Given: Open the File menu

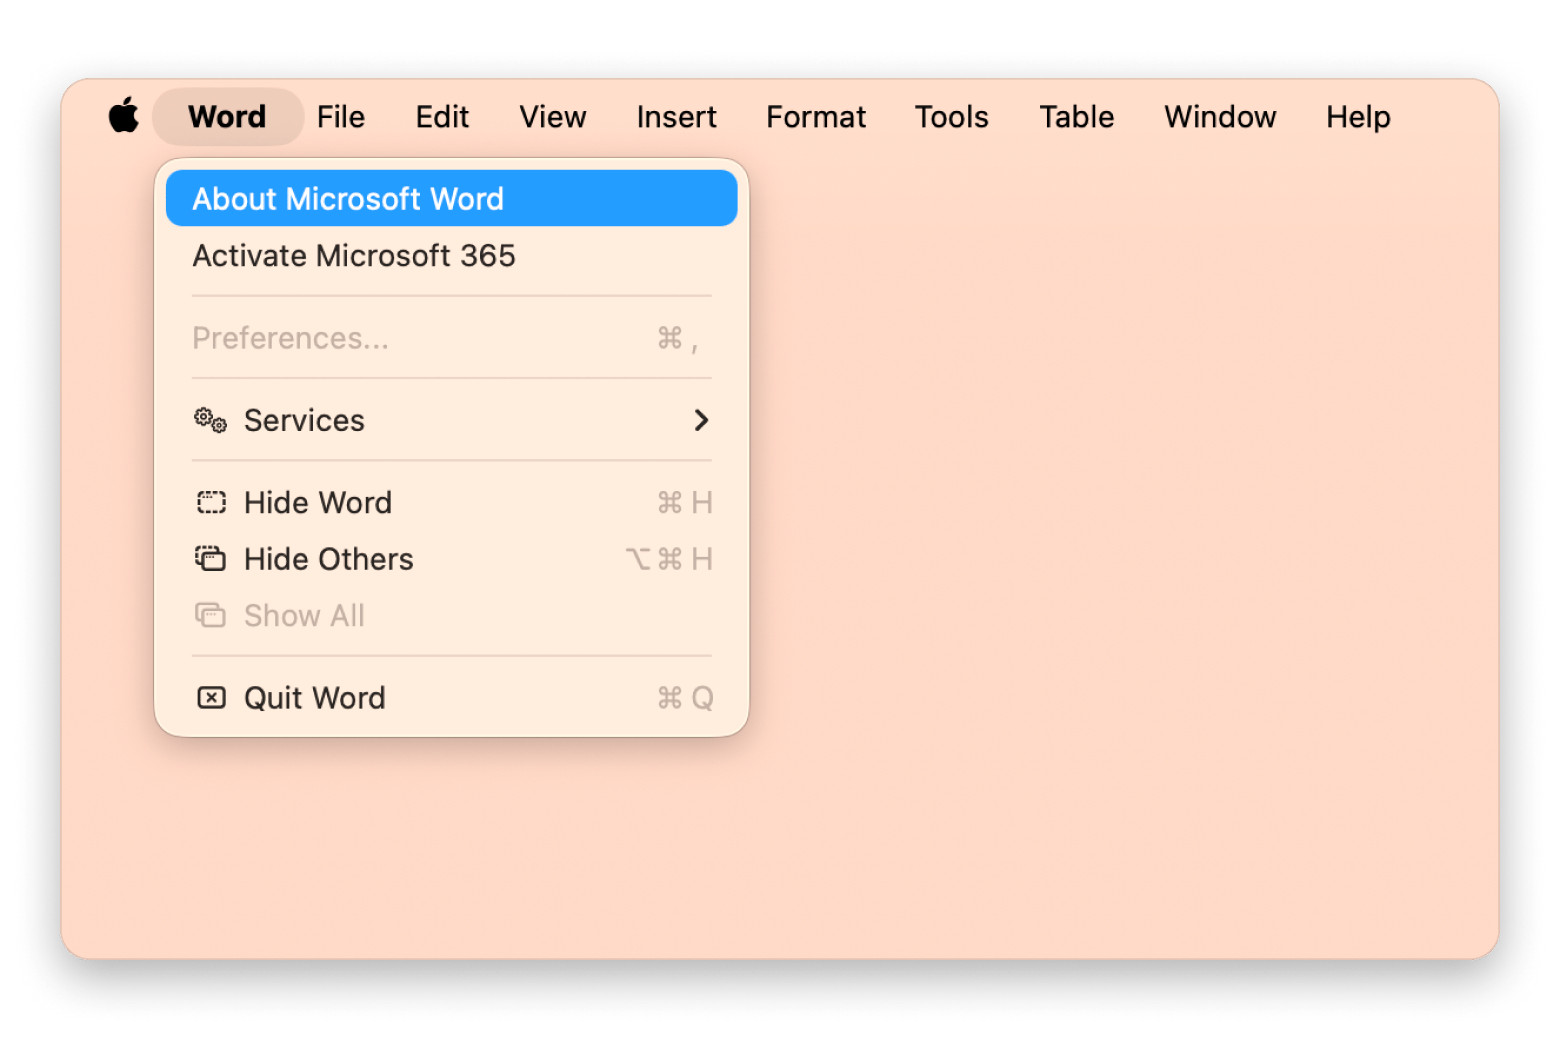Looking at the screenshot, I should 341,117.
